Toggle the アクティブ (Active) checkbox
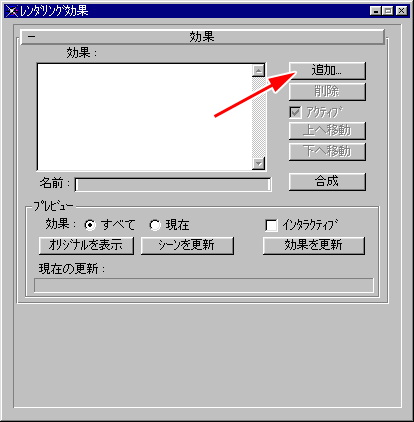The image size is (414, 422). point(295,112)
